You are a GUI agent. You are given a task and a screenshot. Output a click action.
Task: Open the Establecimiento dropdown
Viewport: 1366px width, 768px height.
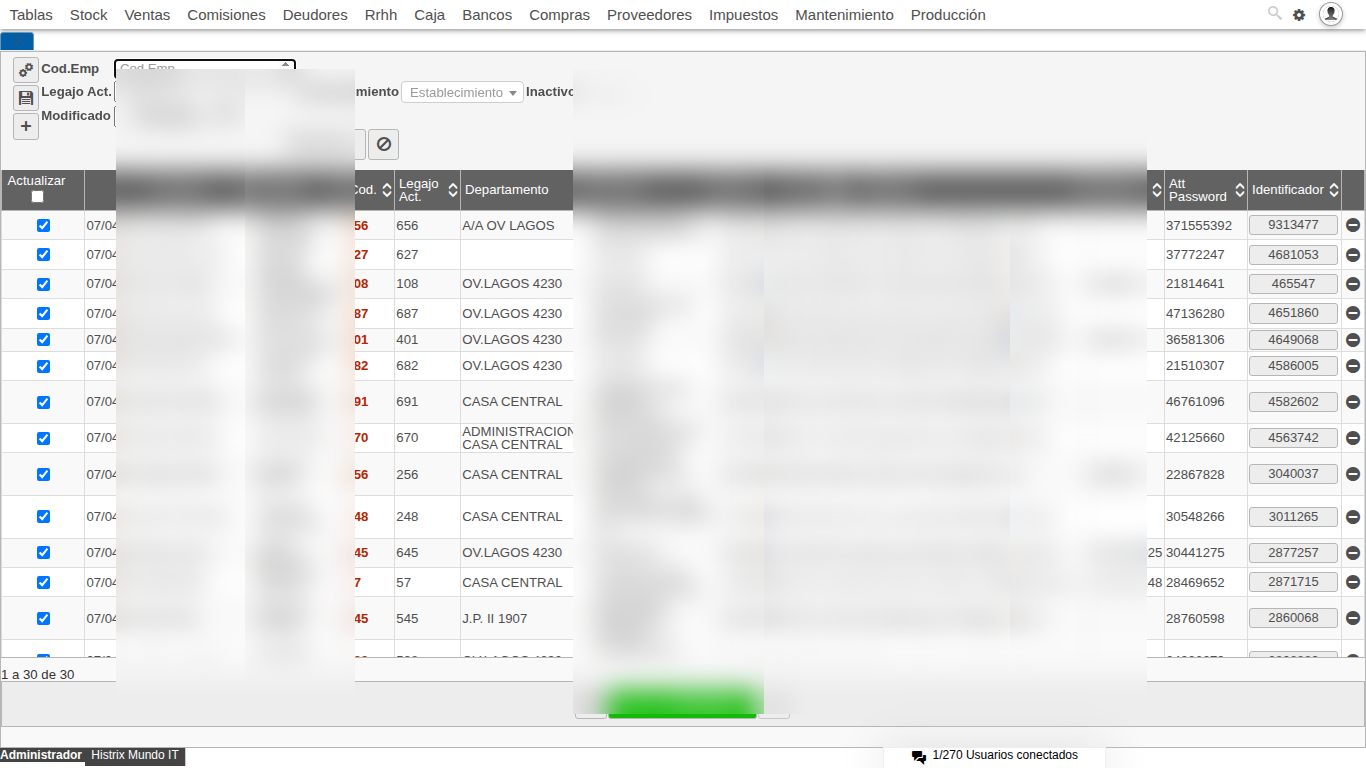click(x=462, y=92)
